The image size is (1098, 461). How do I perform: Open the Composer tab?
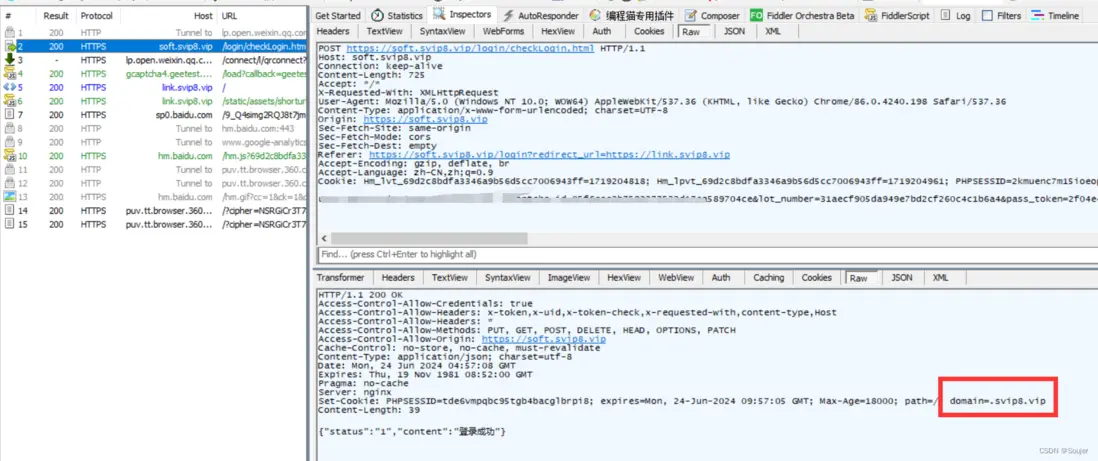711,15
